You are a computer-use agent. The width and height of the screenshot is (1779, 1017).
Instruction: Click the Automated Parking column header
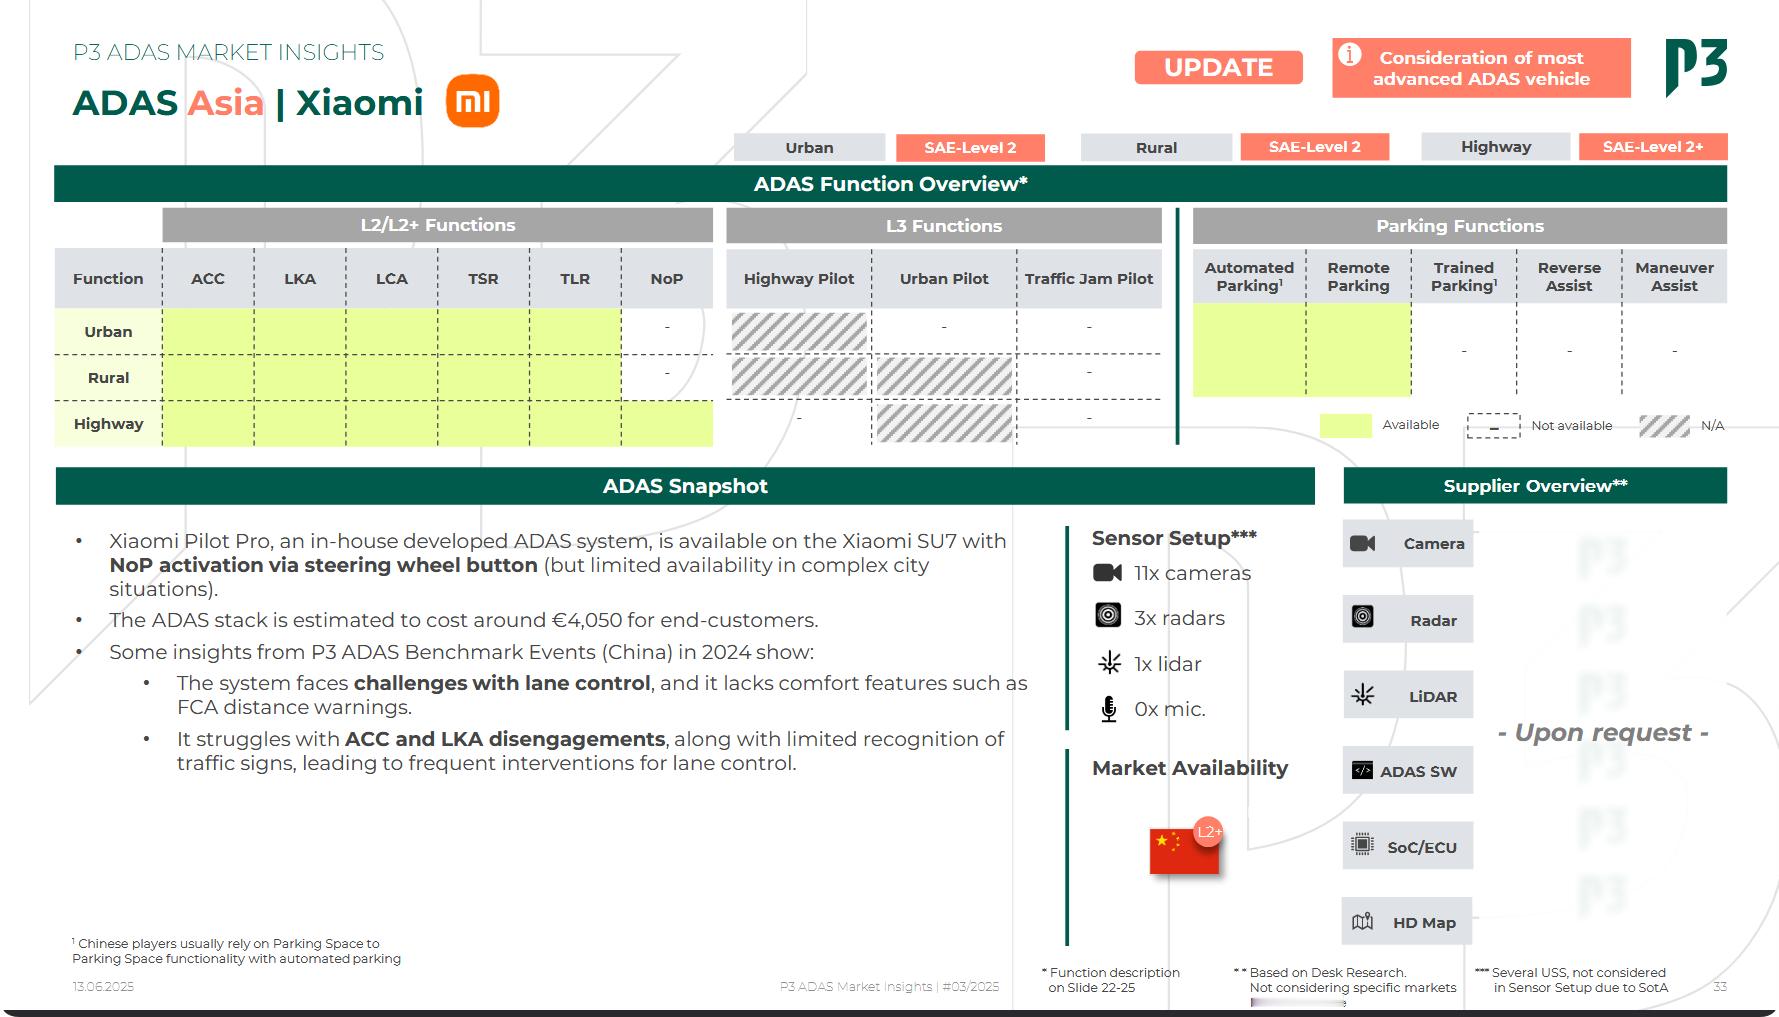(x=1249, y=276)
